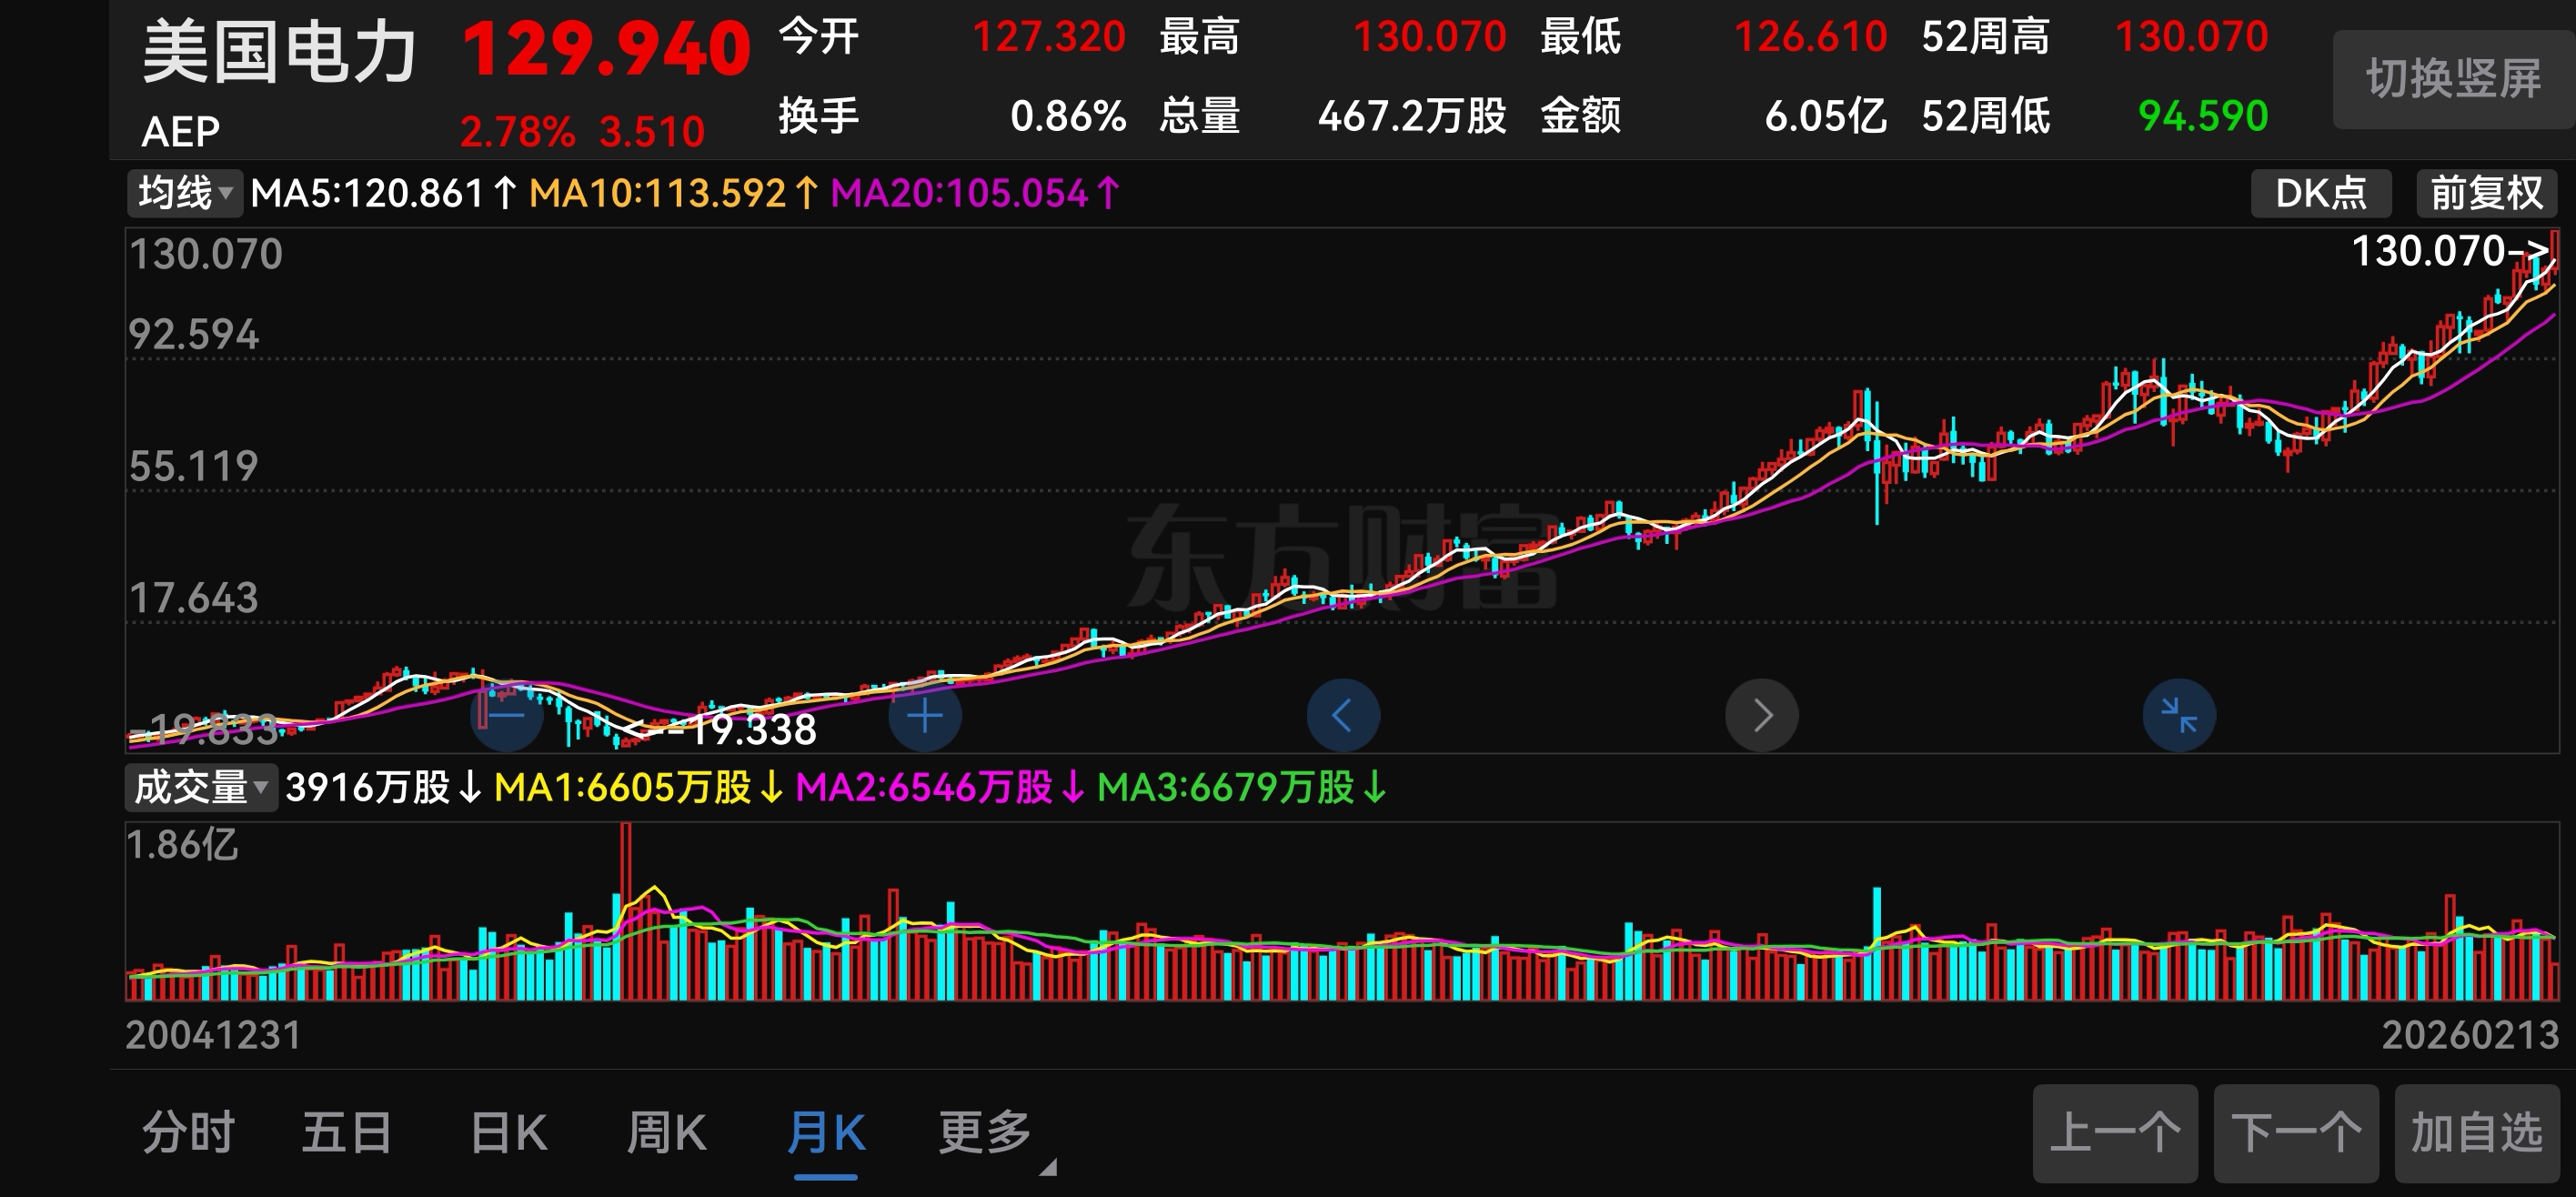Add stock to watchlist via 加自选

click(x=2476, y=1133)
